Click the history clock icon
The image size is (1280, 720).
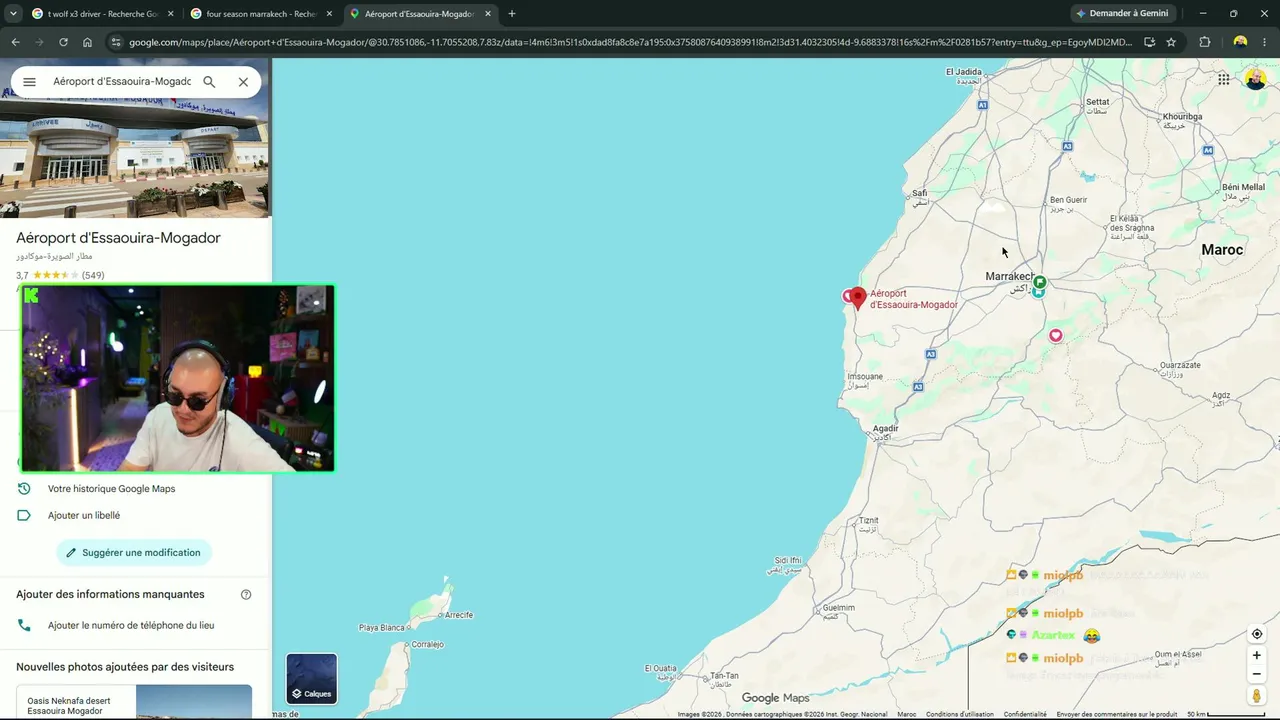click(24, 489)
